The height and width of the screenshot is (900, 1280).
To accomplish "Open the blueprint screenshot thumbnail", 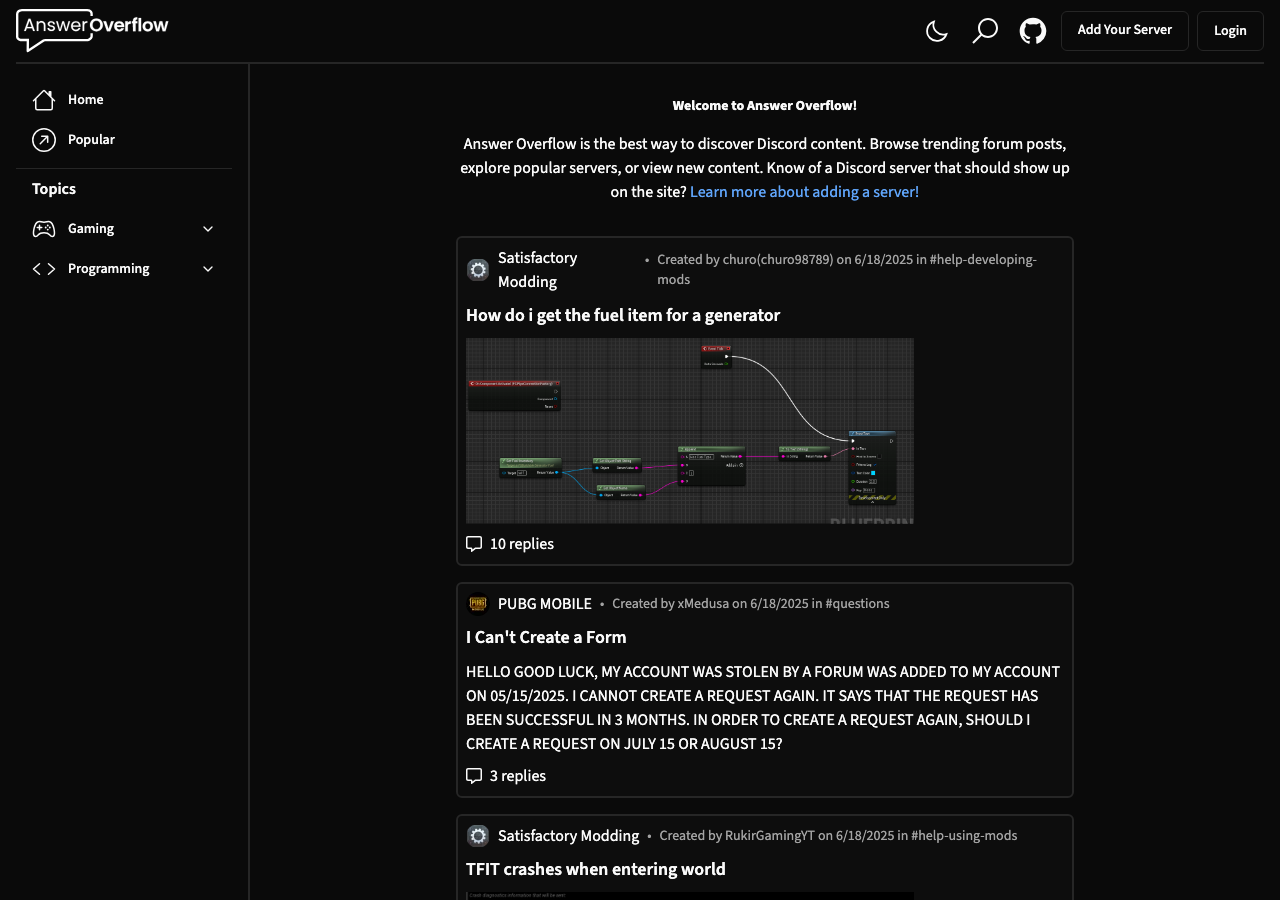I will point(690,431).
